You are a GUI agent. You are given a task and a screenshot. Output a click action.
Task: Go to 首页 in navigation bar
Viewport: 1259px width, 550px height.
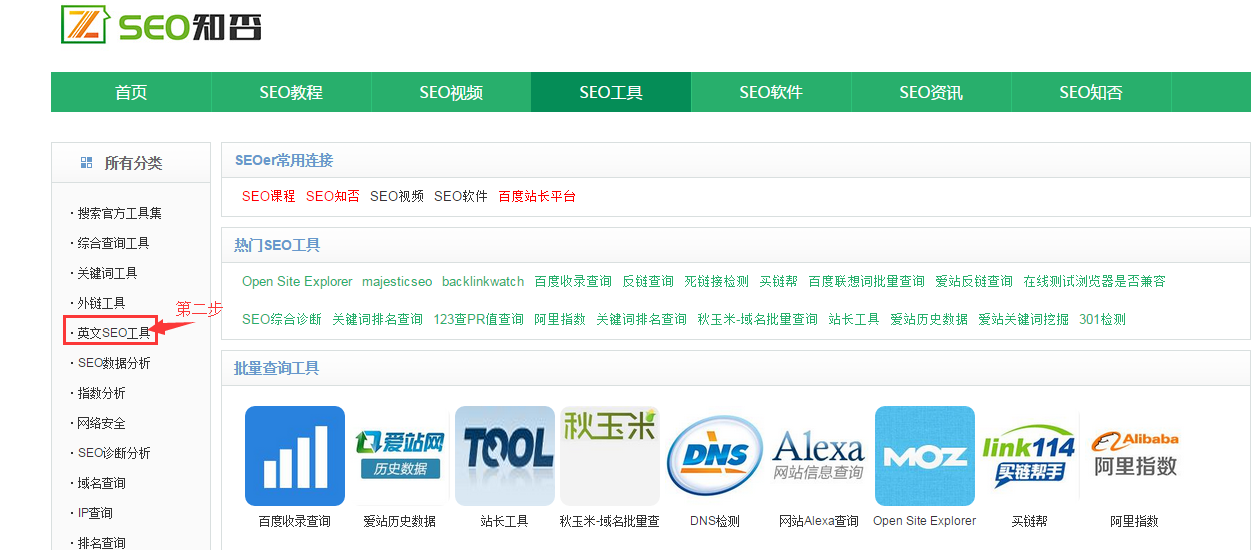point(131,93)
